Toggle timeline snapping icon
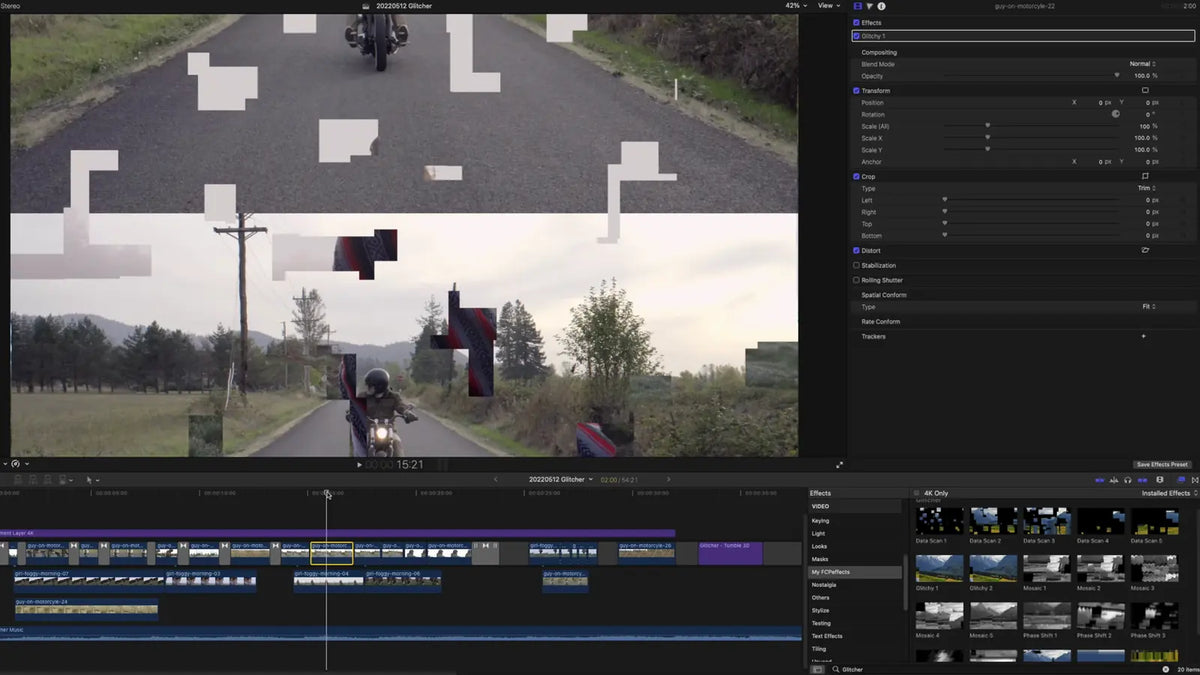Viewport: 1200px width, 675px height. pos(1142,480)
